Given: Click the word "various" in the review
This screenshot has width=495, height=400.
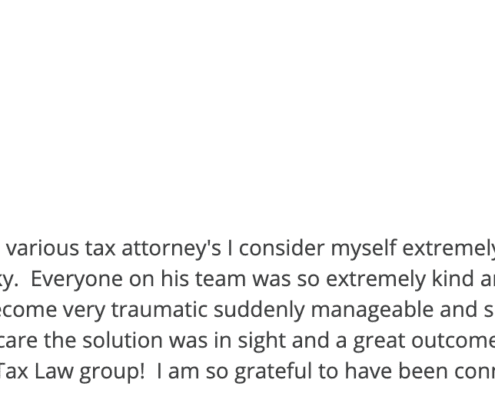Looking at the screenshot, I should tap(43, 248).
